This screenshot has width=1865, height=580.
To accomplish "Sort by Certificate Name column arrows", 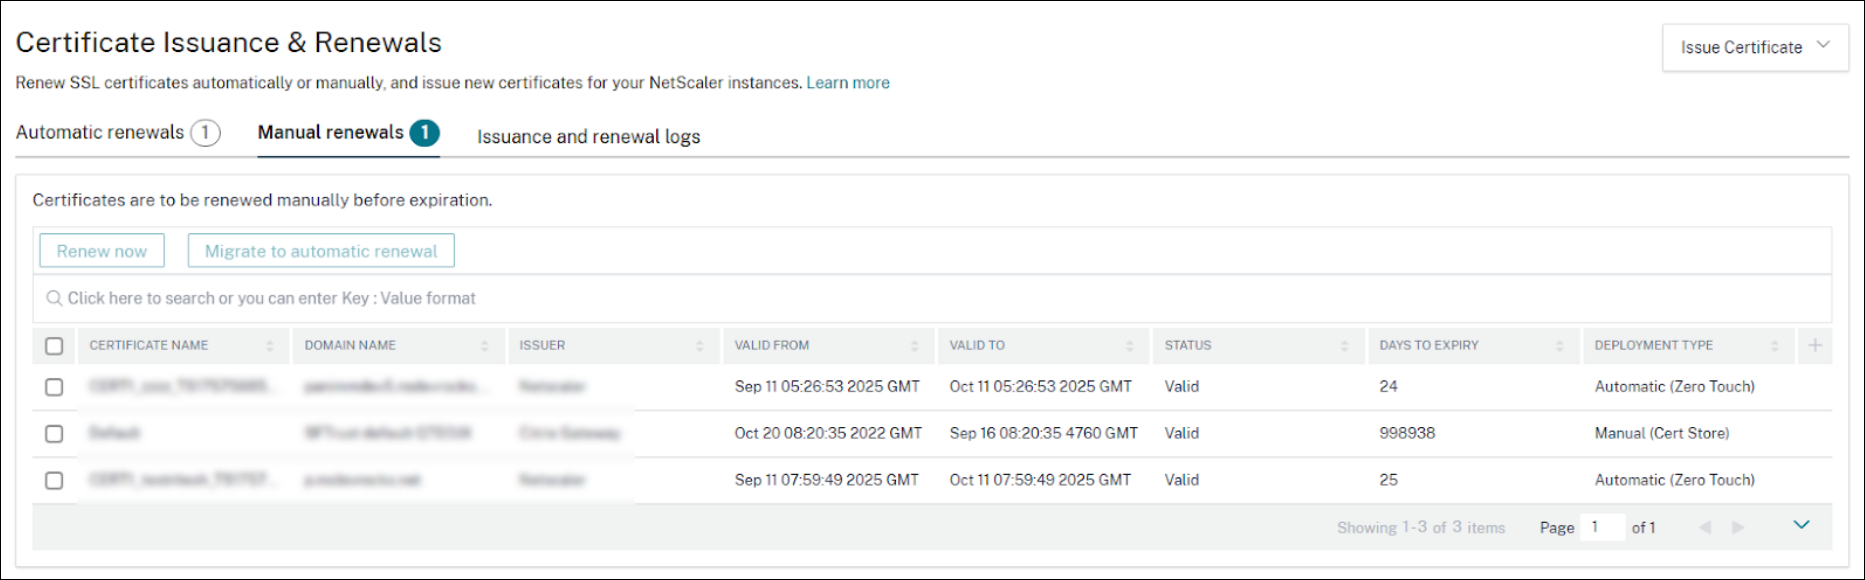I will coord(269,346).
